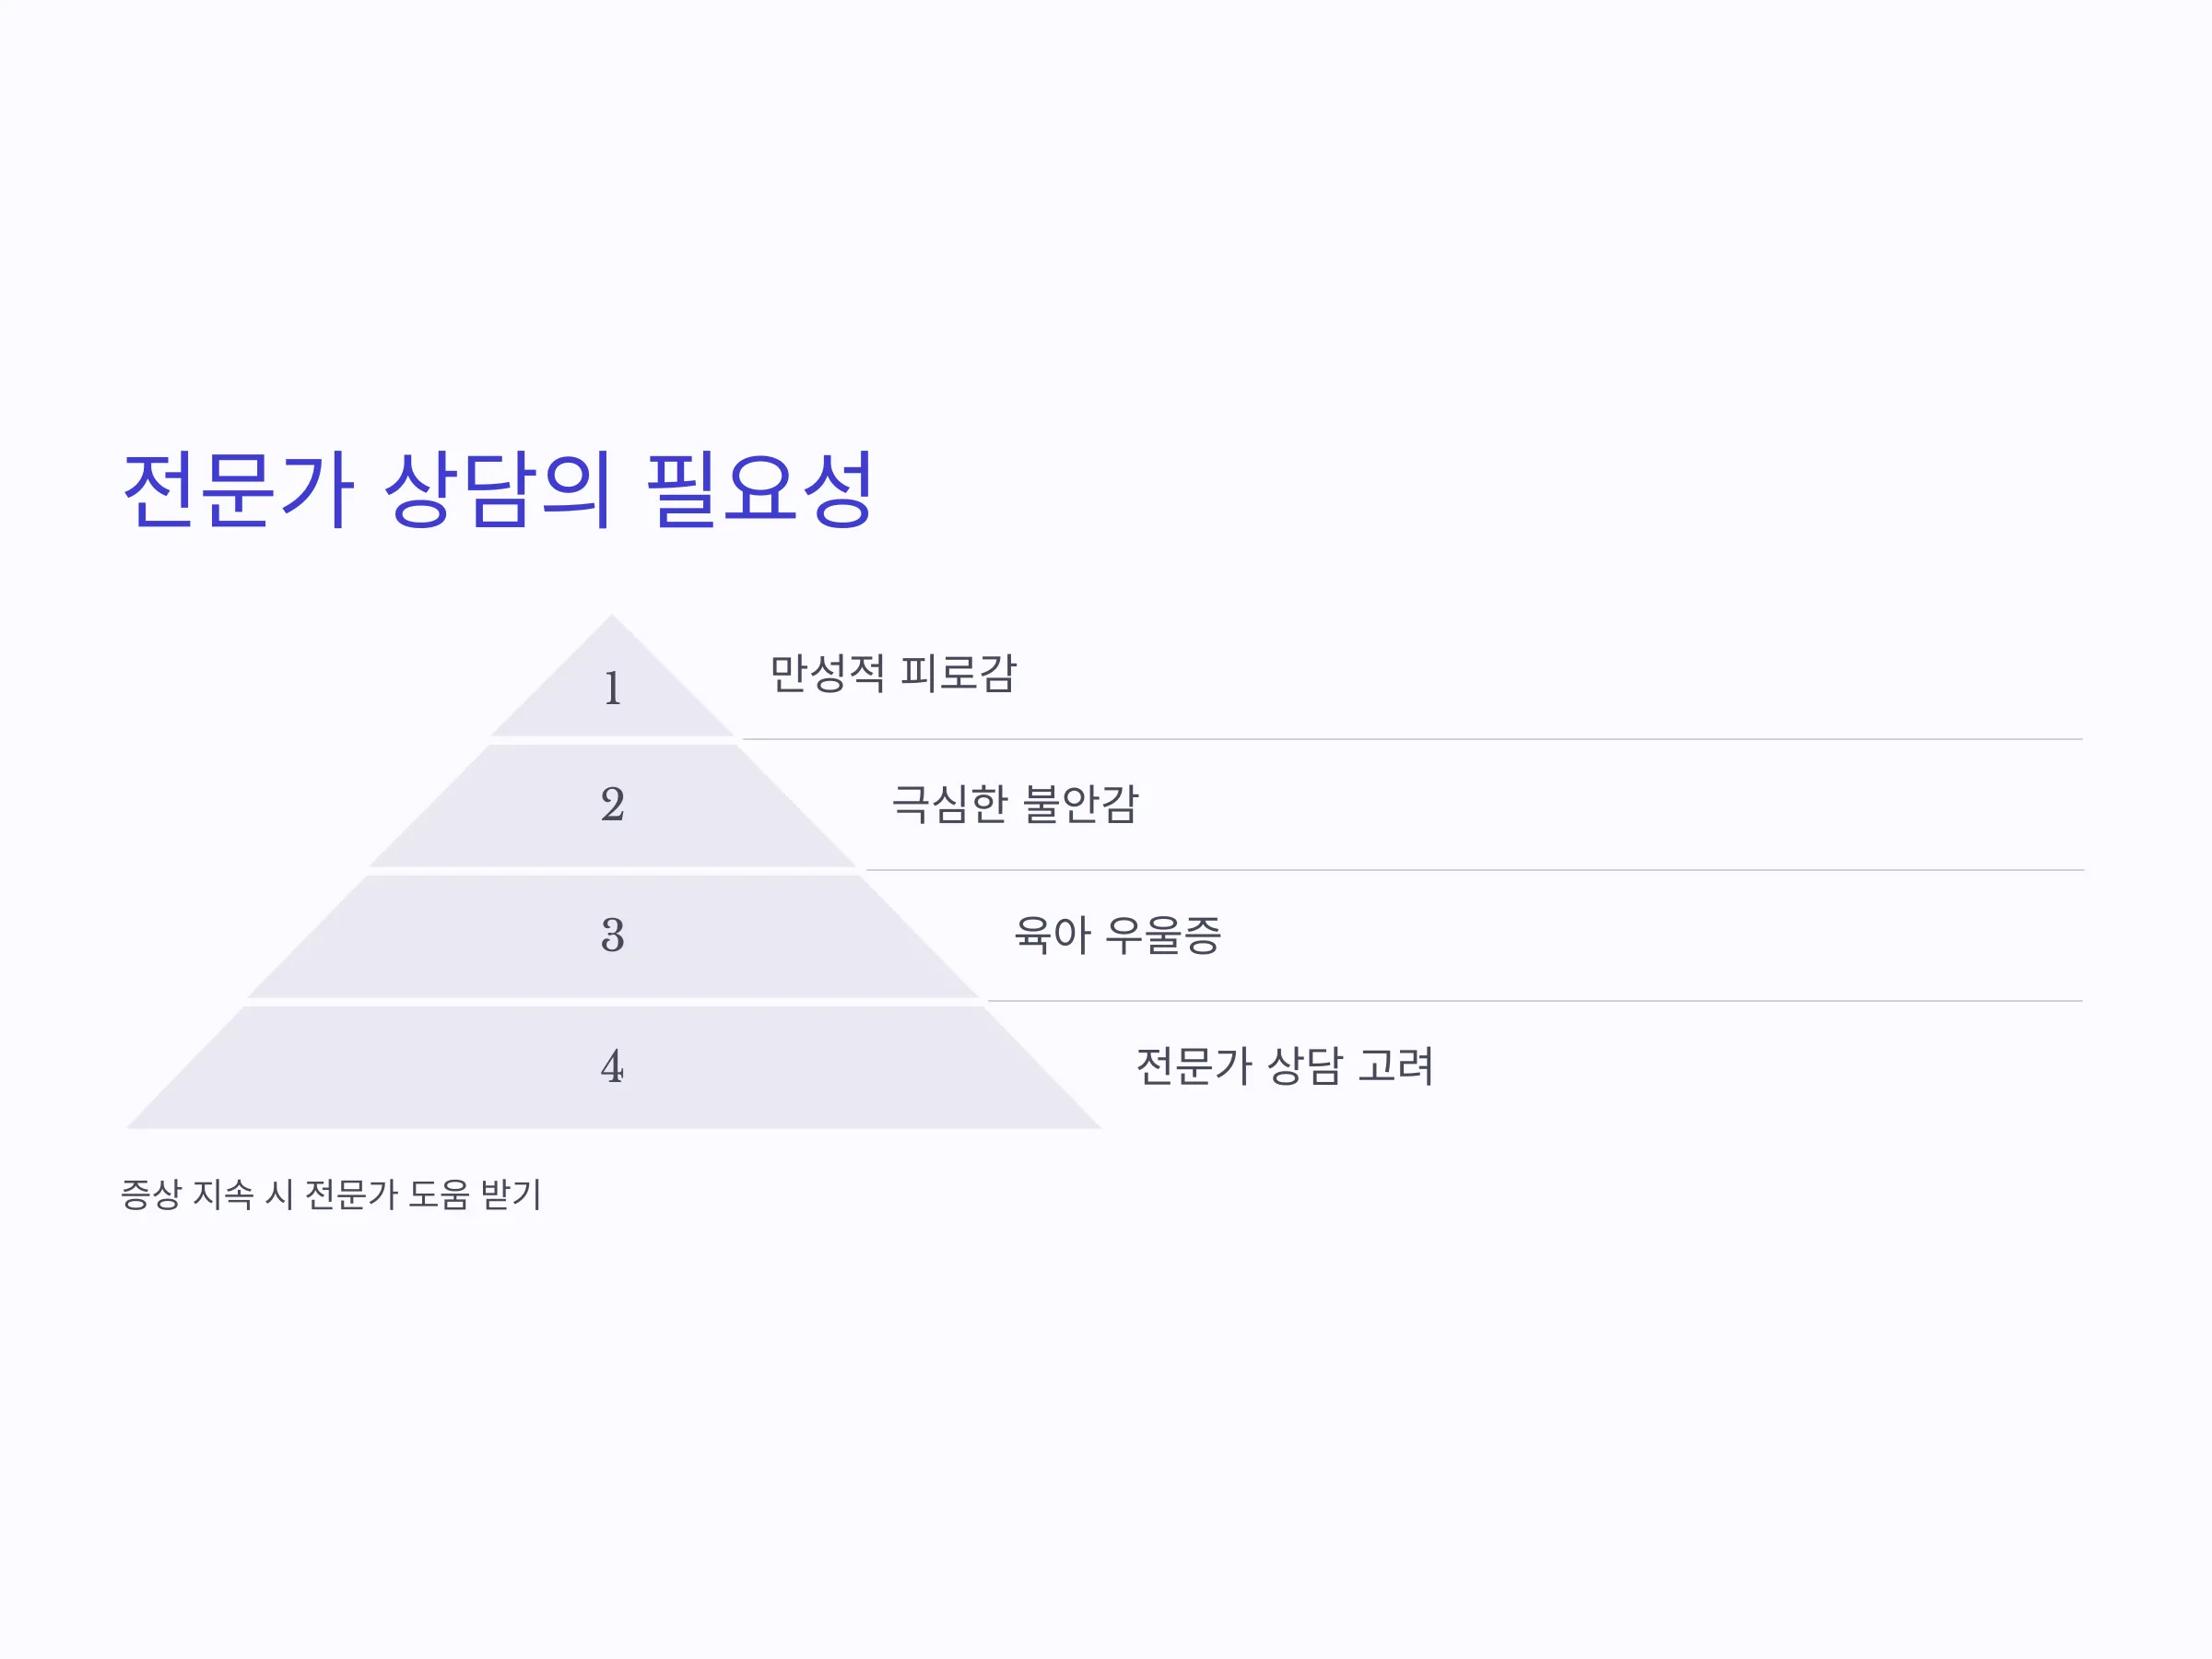
Task: Select the widest bottom pyramid tier
Action: tap(613, 1068)
